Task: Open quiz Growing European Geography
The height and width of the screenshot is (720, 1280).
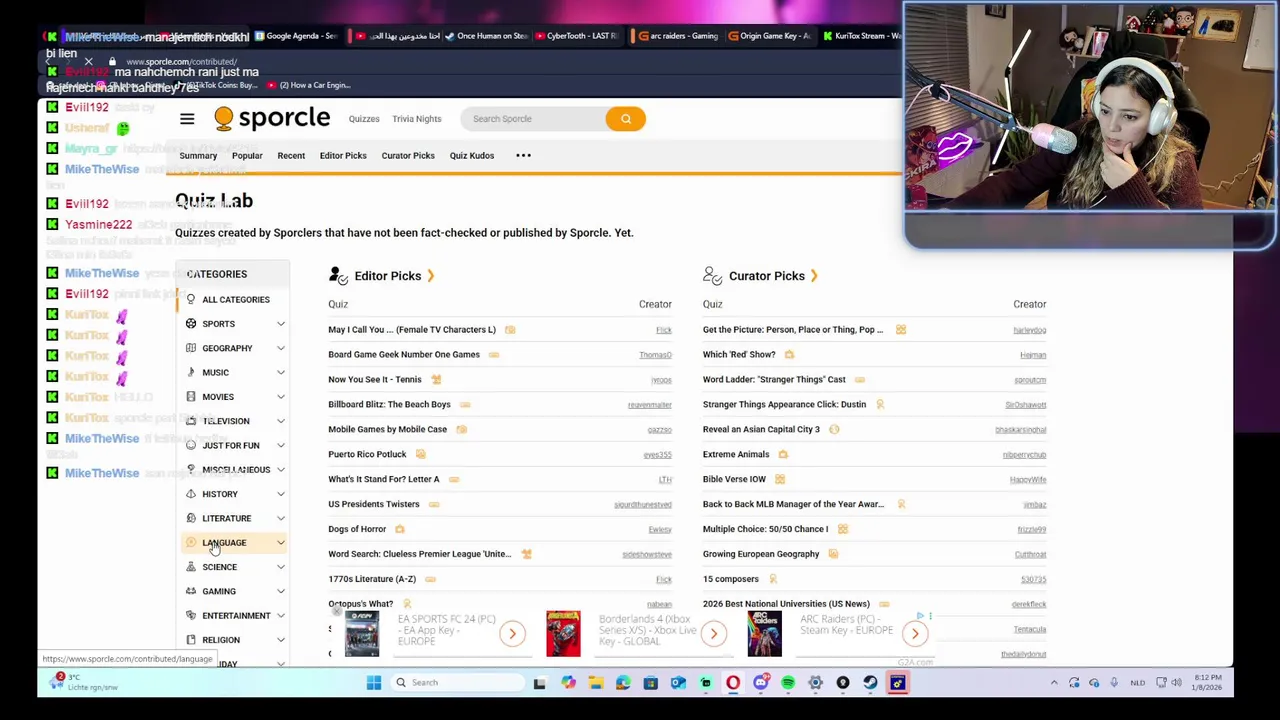Action: pos(761,554)
